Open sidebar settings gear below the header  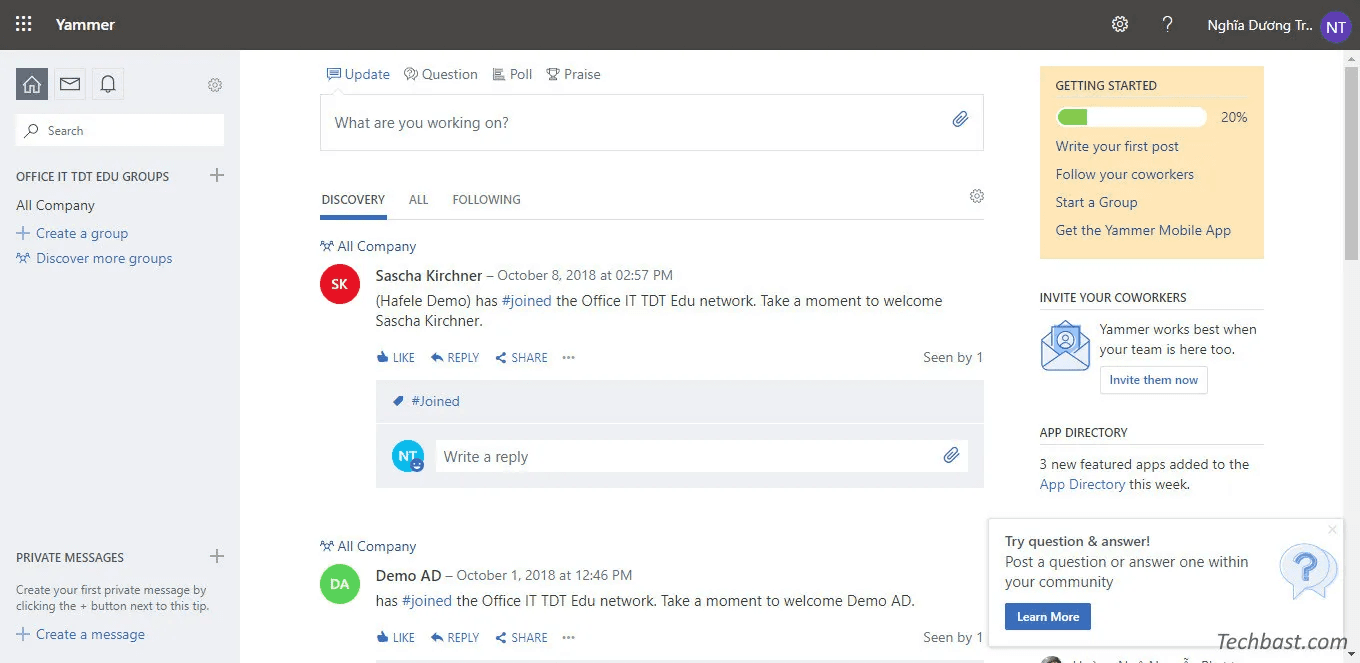[x=215, y=85]
